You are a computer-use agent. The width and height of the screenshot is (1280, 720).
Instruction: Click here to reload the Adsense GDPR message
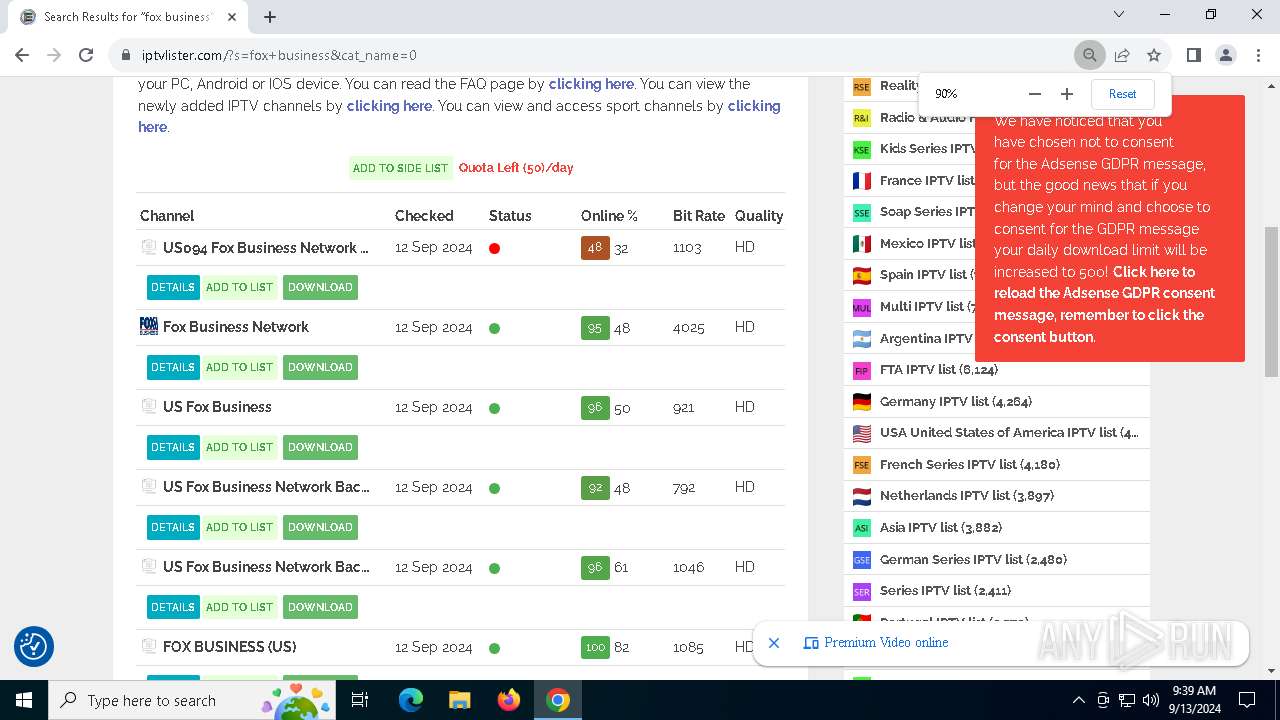pyautogui.click(x=1104, y=304)
